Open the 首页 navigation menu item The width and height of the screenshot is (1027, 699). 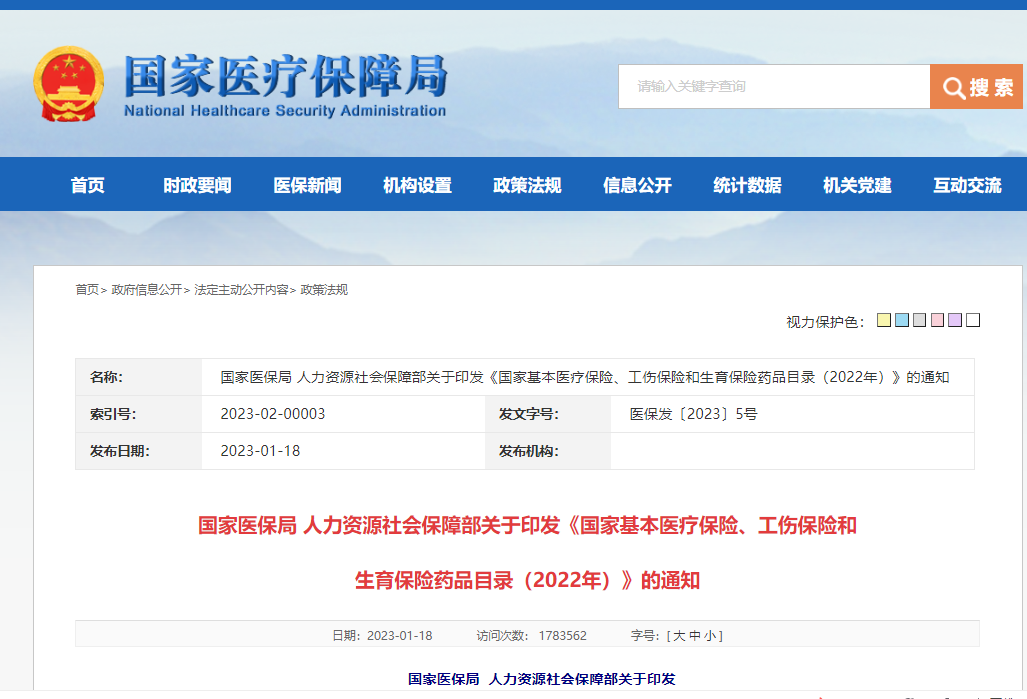pyautogui.click(x=87, y=185)
